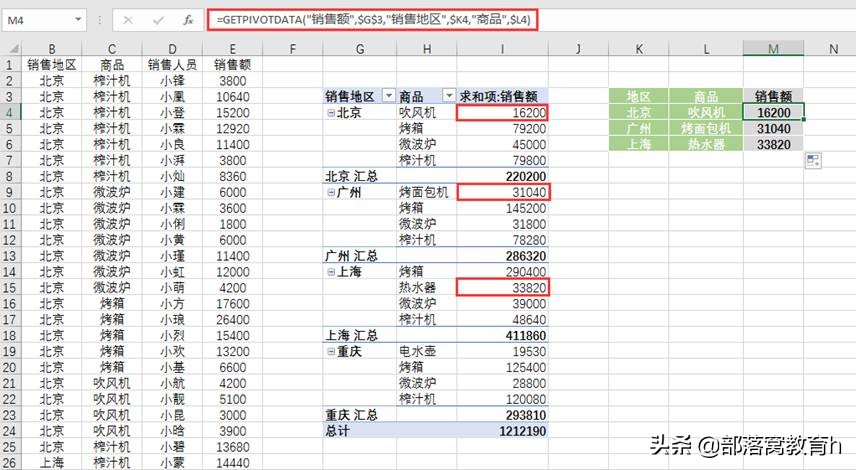
Task: Select the 上海 汇总 total 411860
Action: 502,335
